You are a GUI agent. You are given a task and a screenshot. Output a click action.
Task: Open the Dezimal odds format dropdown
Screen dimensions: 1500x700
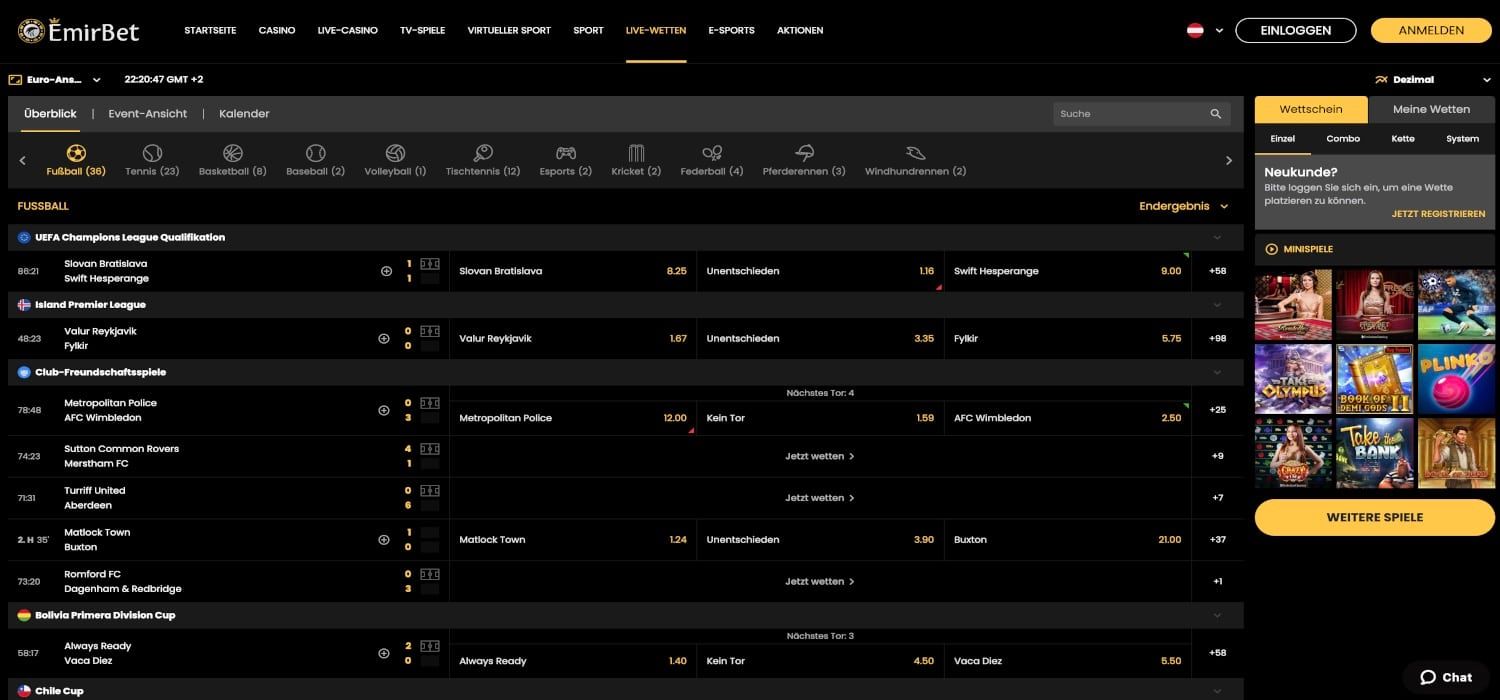click(1433, 80)
